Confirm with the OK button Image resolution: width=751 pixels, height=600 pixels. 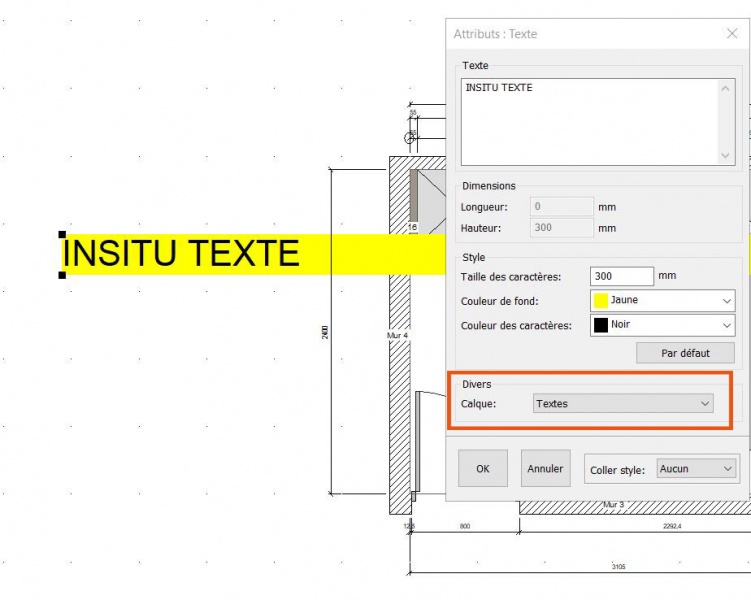tap(483, 469)
